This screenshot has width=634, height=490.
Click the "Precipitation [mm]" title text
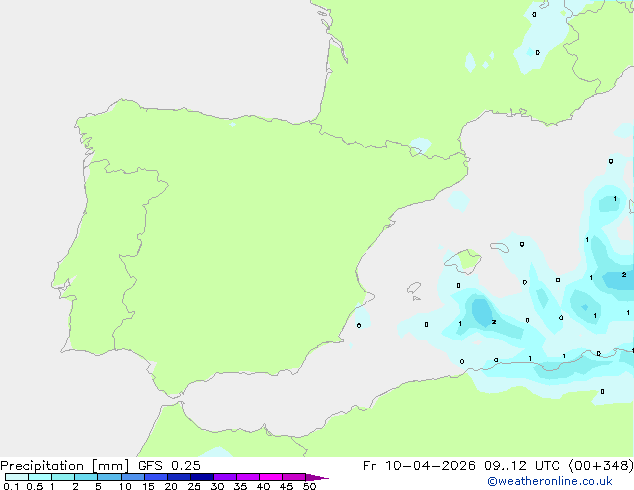point(64,466)
